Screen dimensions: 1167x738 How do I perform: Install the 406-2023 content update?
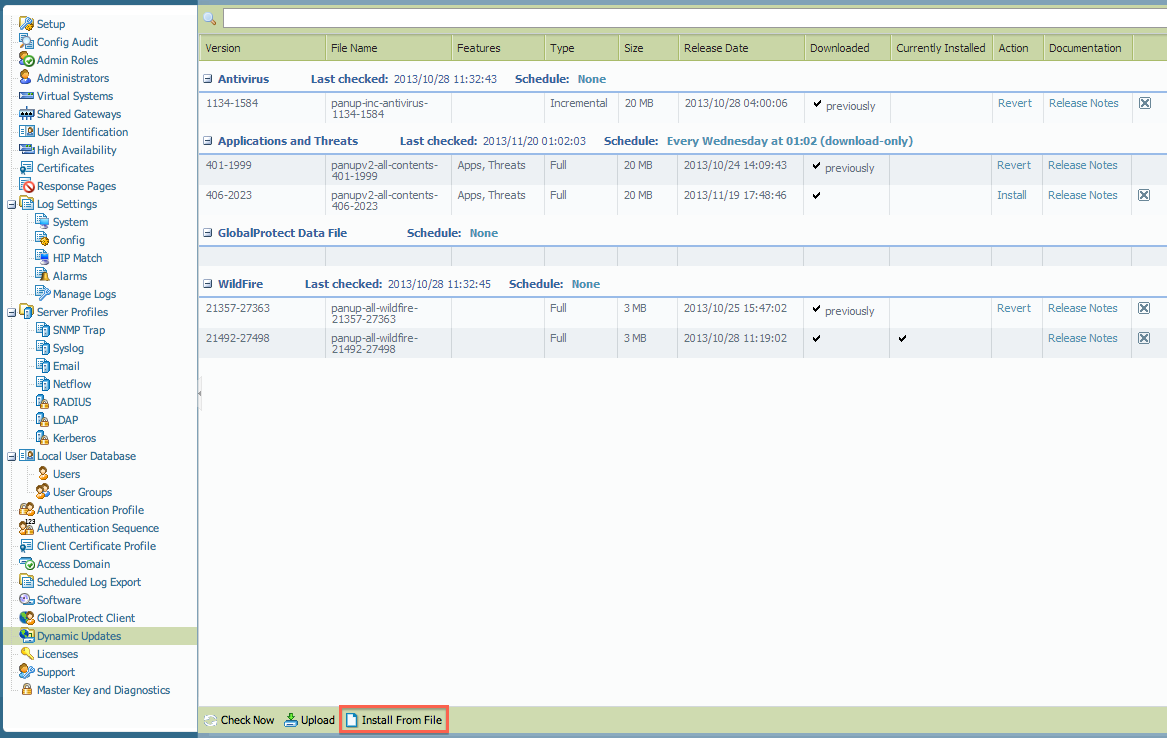coord(1011,195)
